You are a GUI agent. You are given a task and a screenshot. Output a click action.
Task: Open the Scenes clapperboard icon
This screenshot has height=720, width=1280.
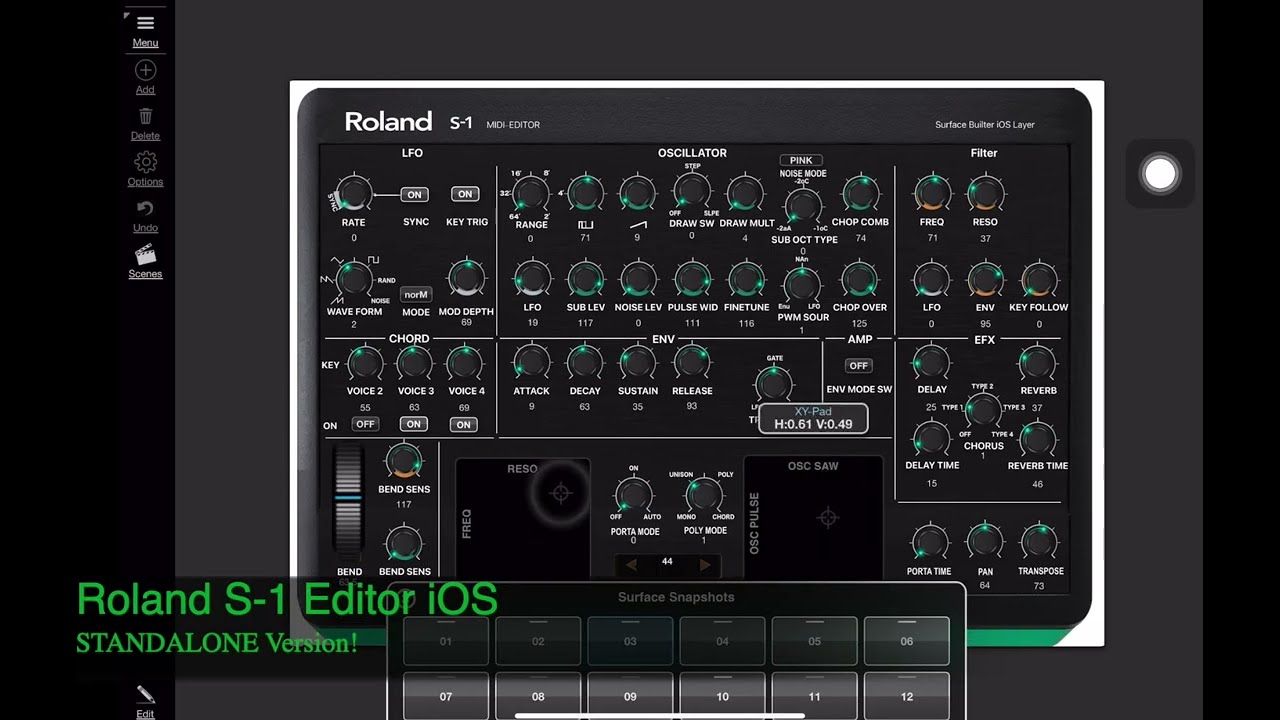145,254
